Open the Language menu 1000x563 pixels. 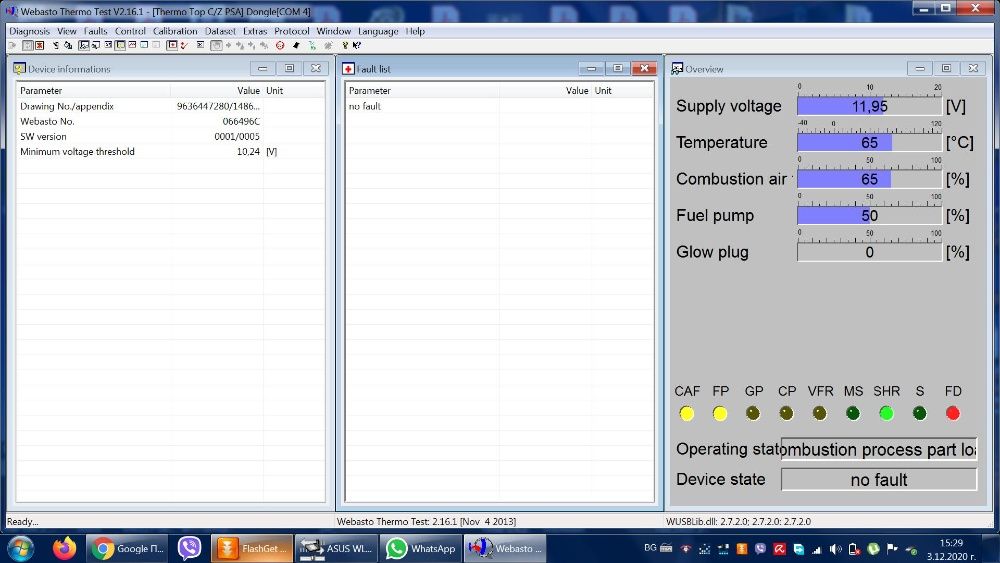click(378, 31)
